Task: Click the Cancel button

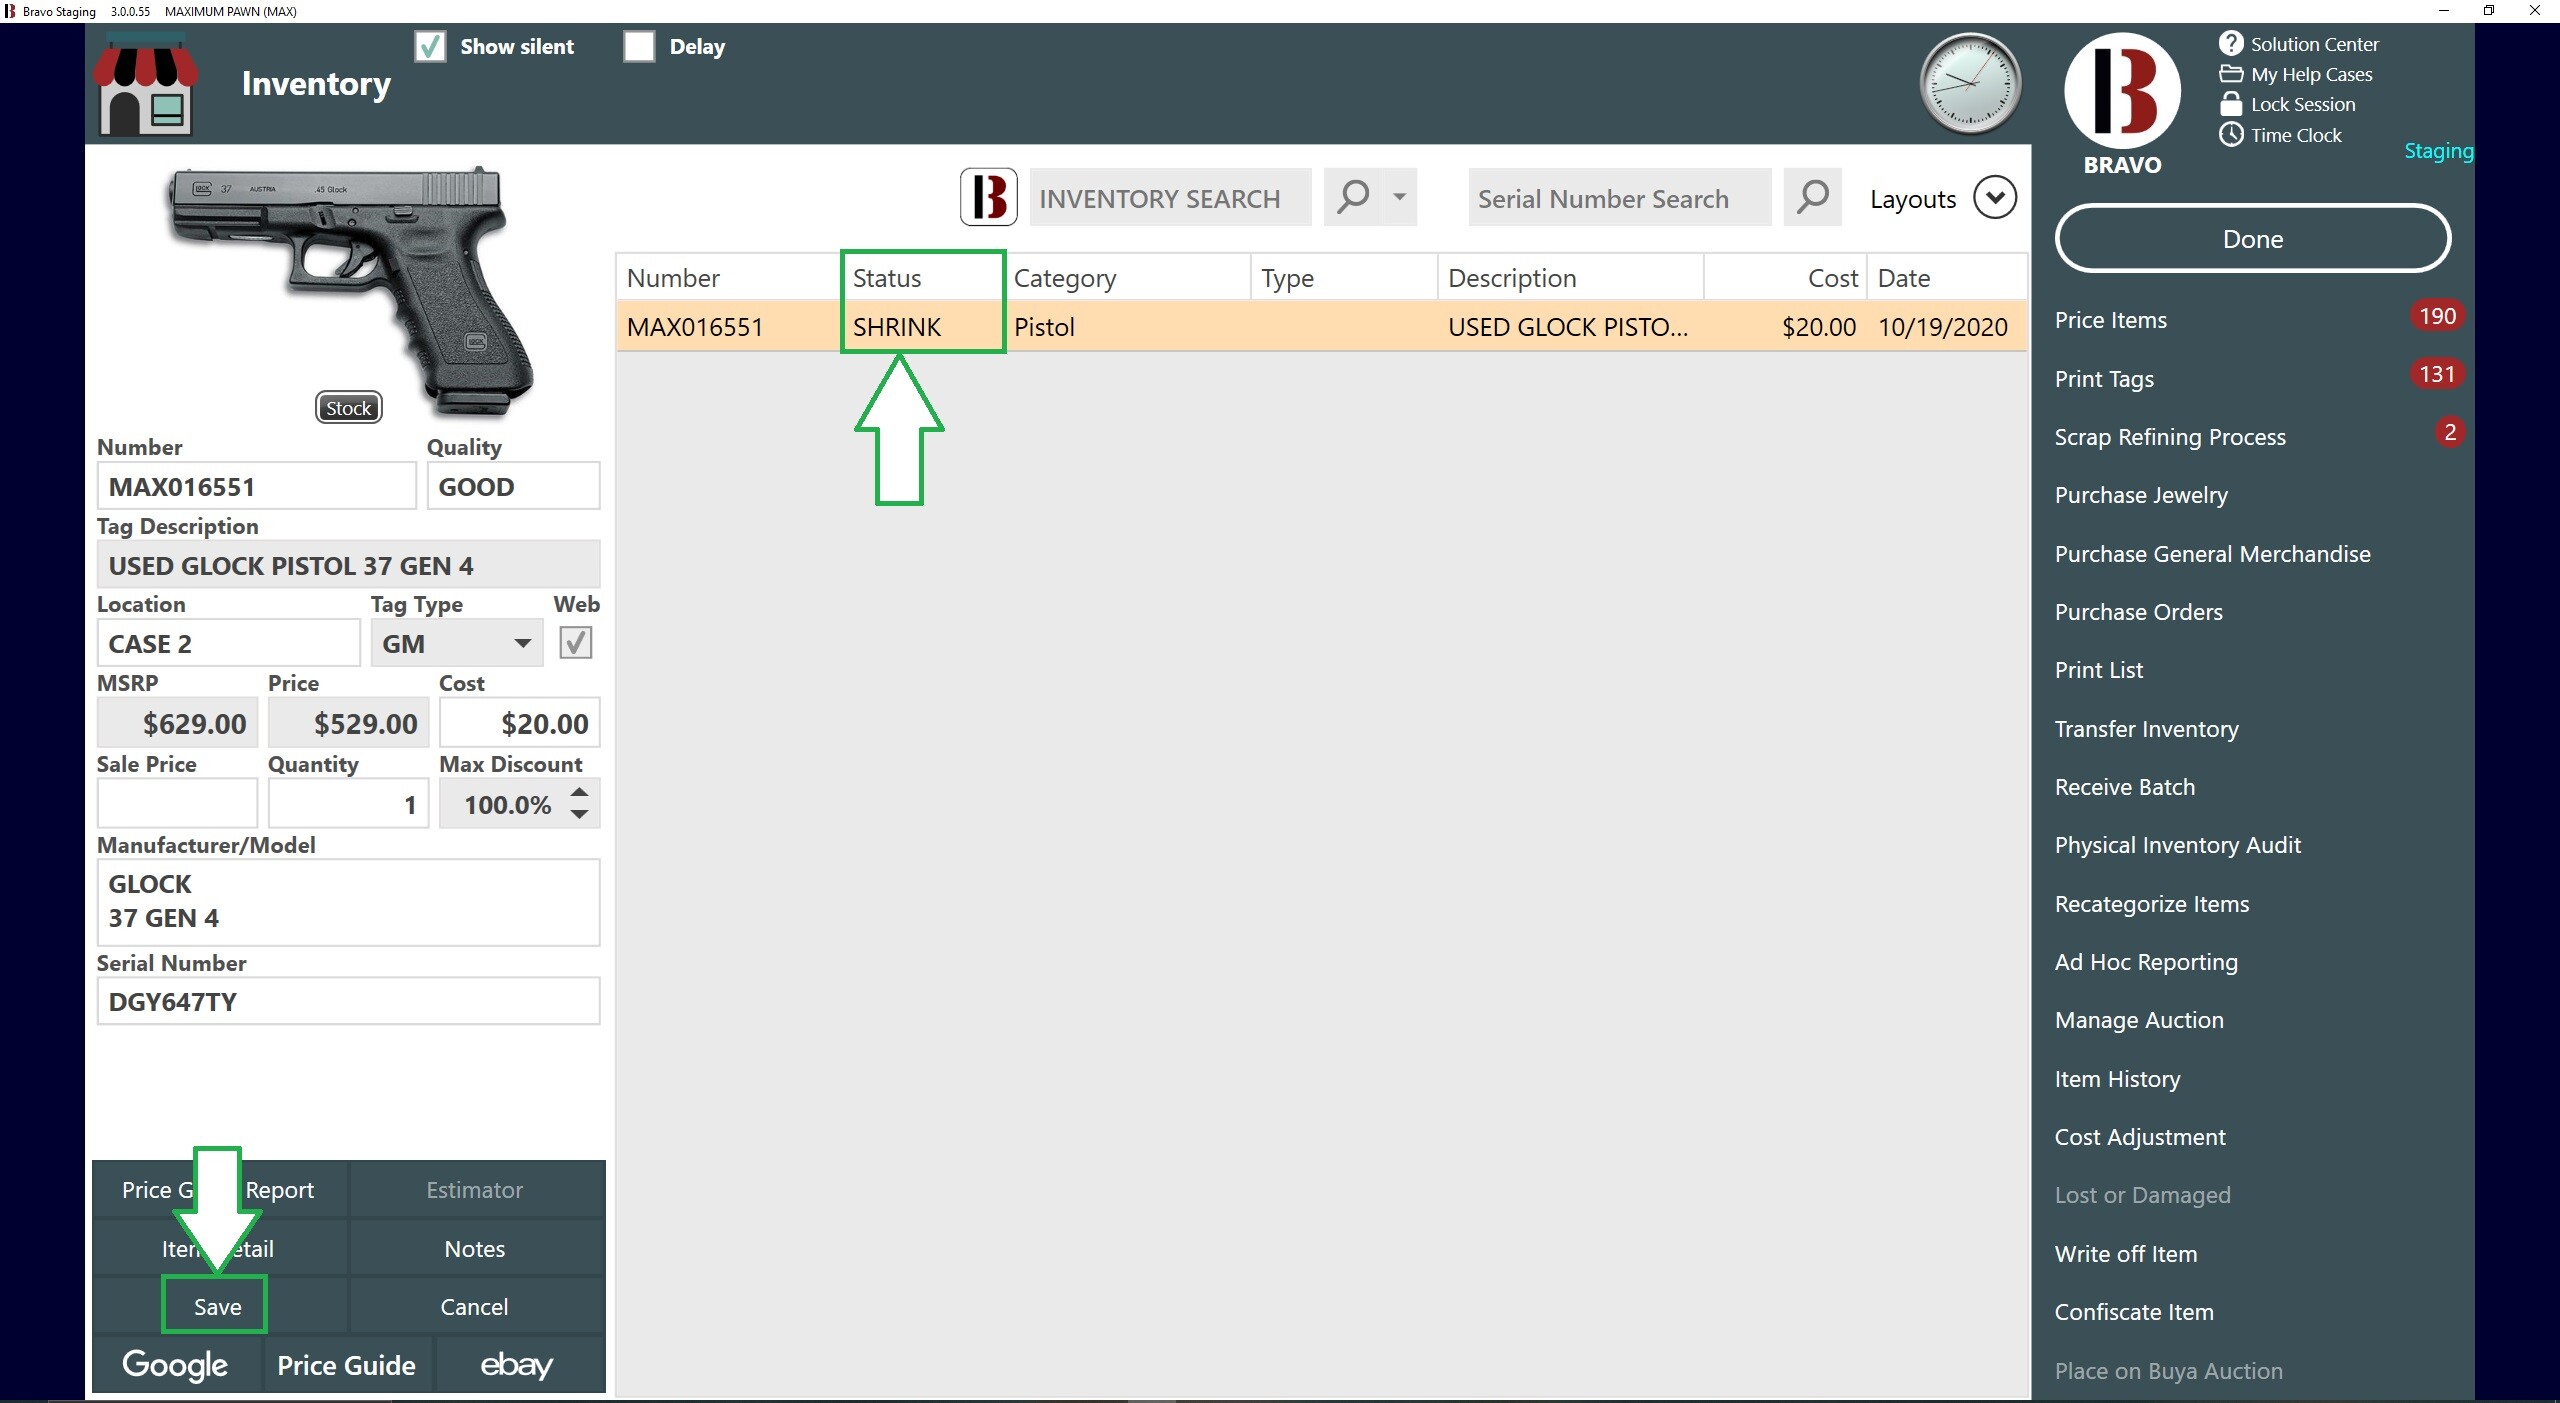Action: (x=474, y=1306)
